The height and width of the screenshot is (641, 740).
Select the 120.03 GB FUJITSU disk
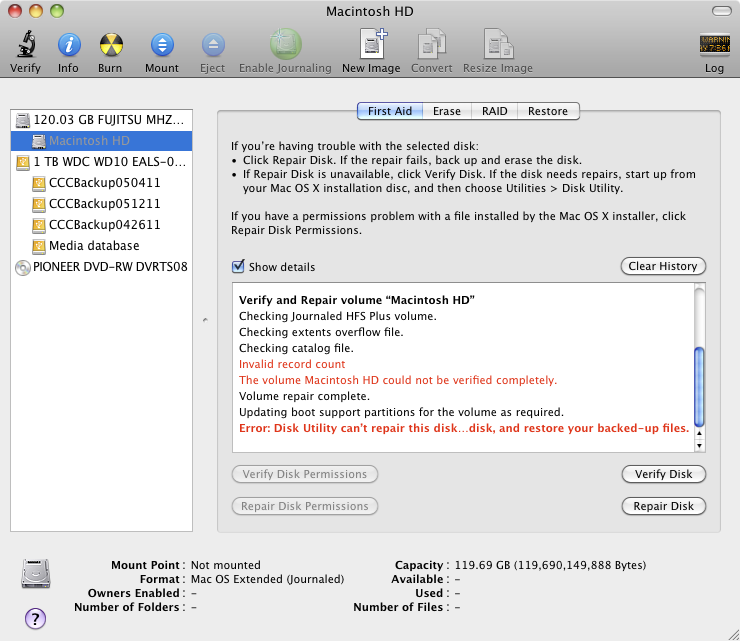[101, 120]
